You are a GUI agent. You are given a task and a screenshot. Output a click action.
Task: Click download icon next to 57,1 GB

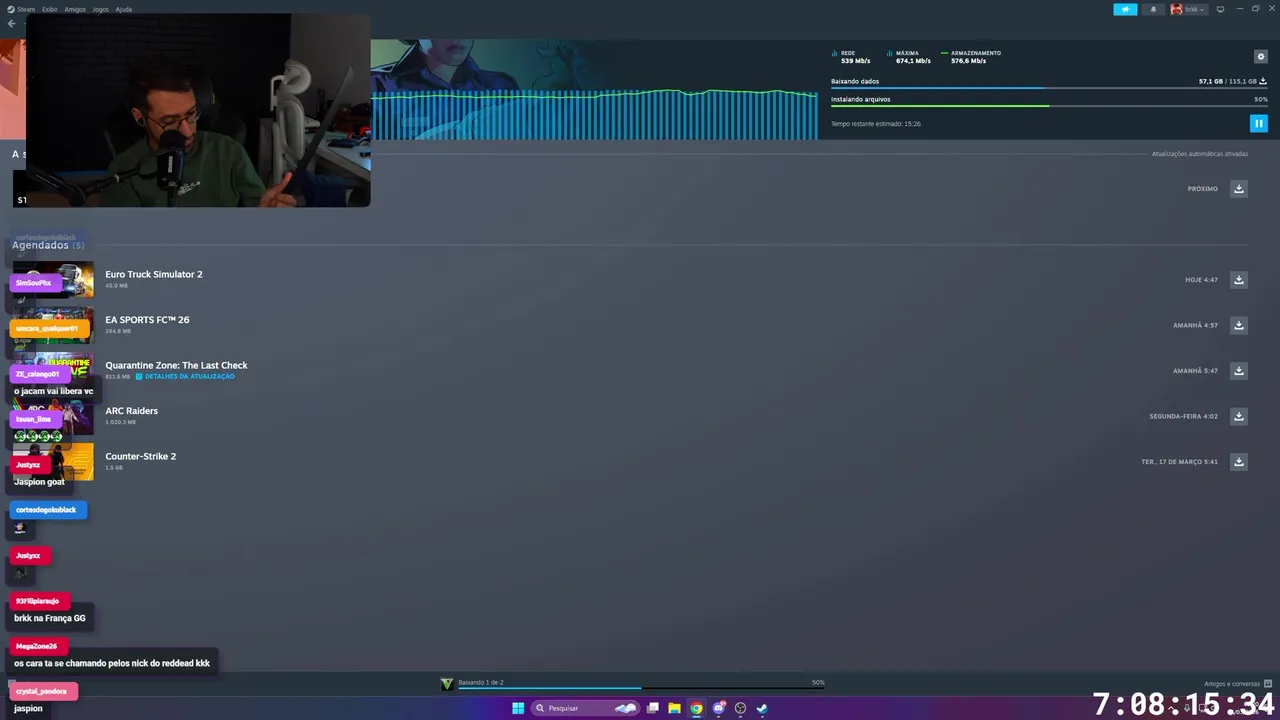(x=1263, y=81)
